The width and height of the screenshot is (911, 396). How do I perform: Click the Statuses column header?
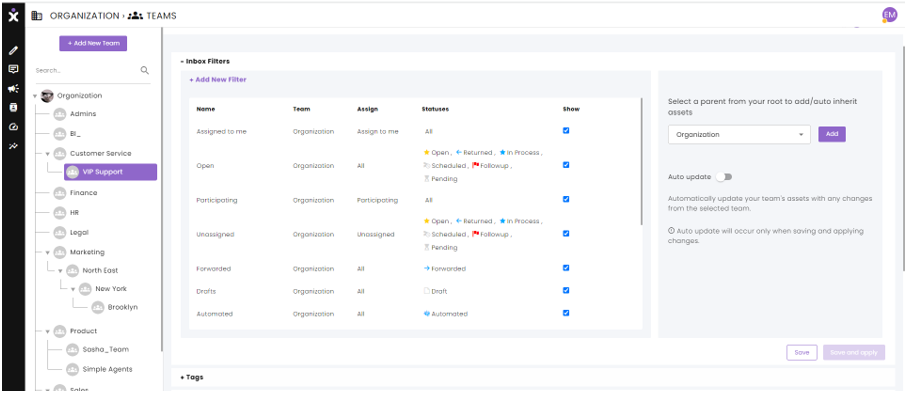coord(435,109)
